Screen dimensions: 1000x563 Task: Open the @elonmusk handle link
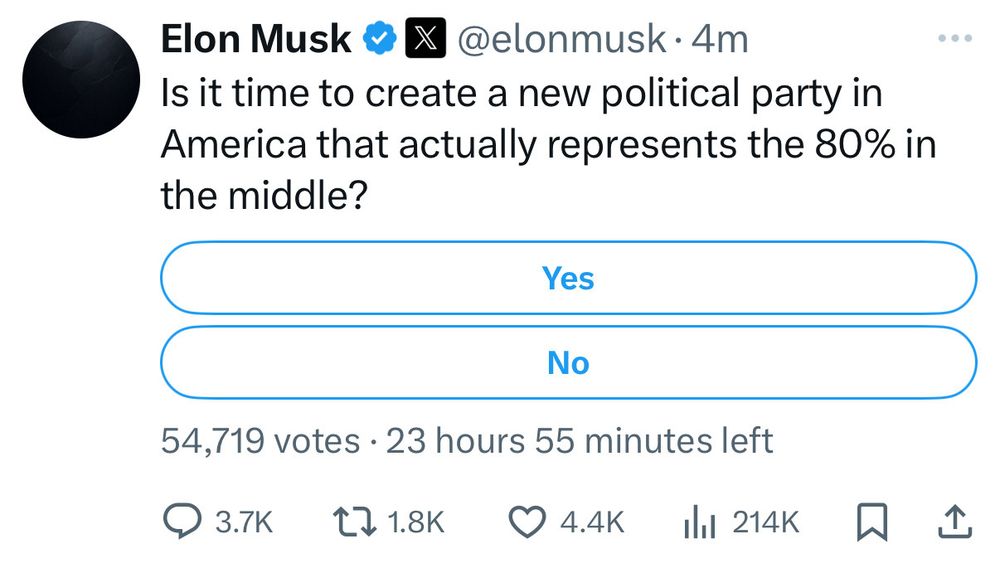[561, 40]
